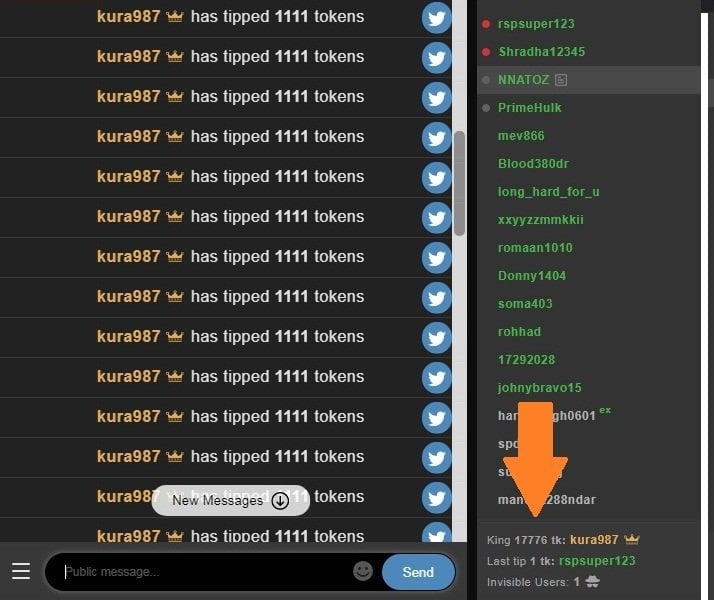
Task: Click Last tip user rspsuper123 link
Action: [597, 561]
